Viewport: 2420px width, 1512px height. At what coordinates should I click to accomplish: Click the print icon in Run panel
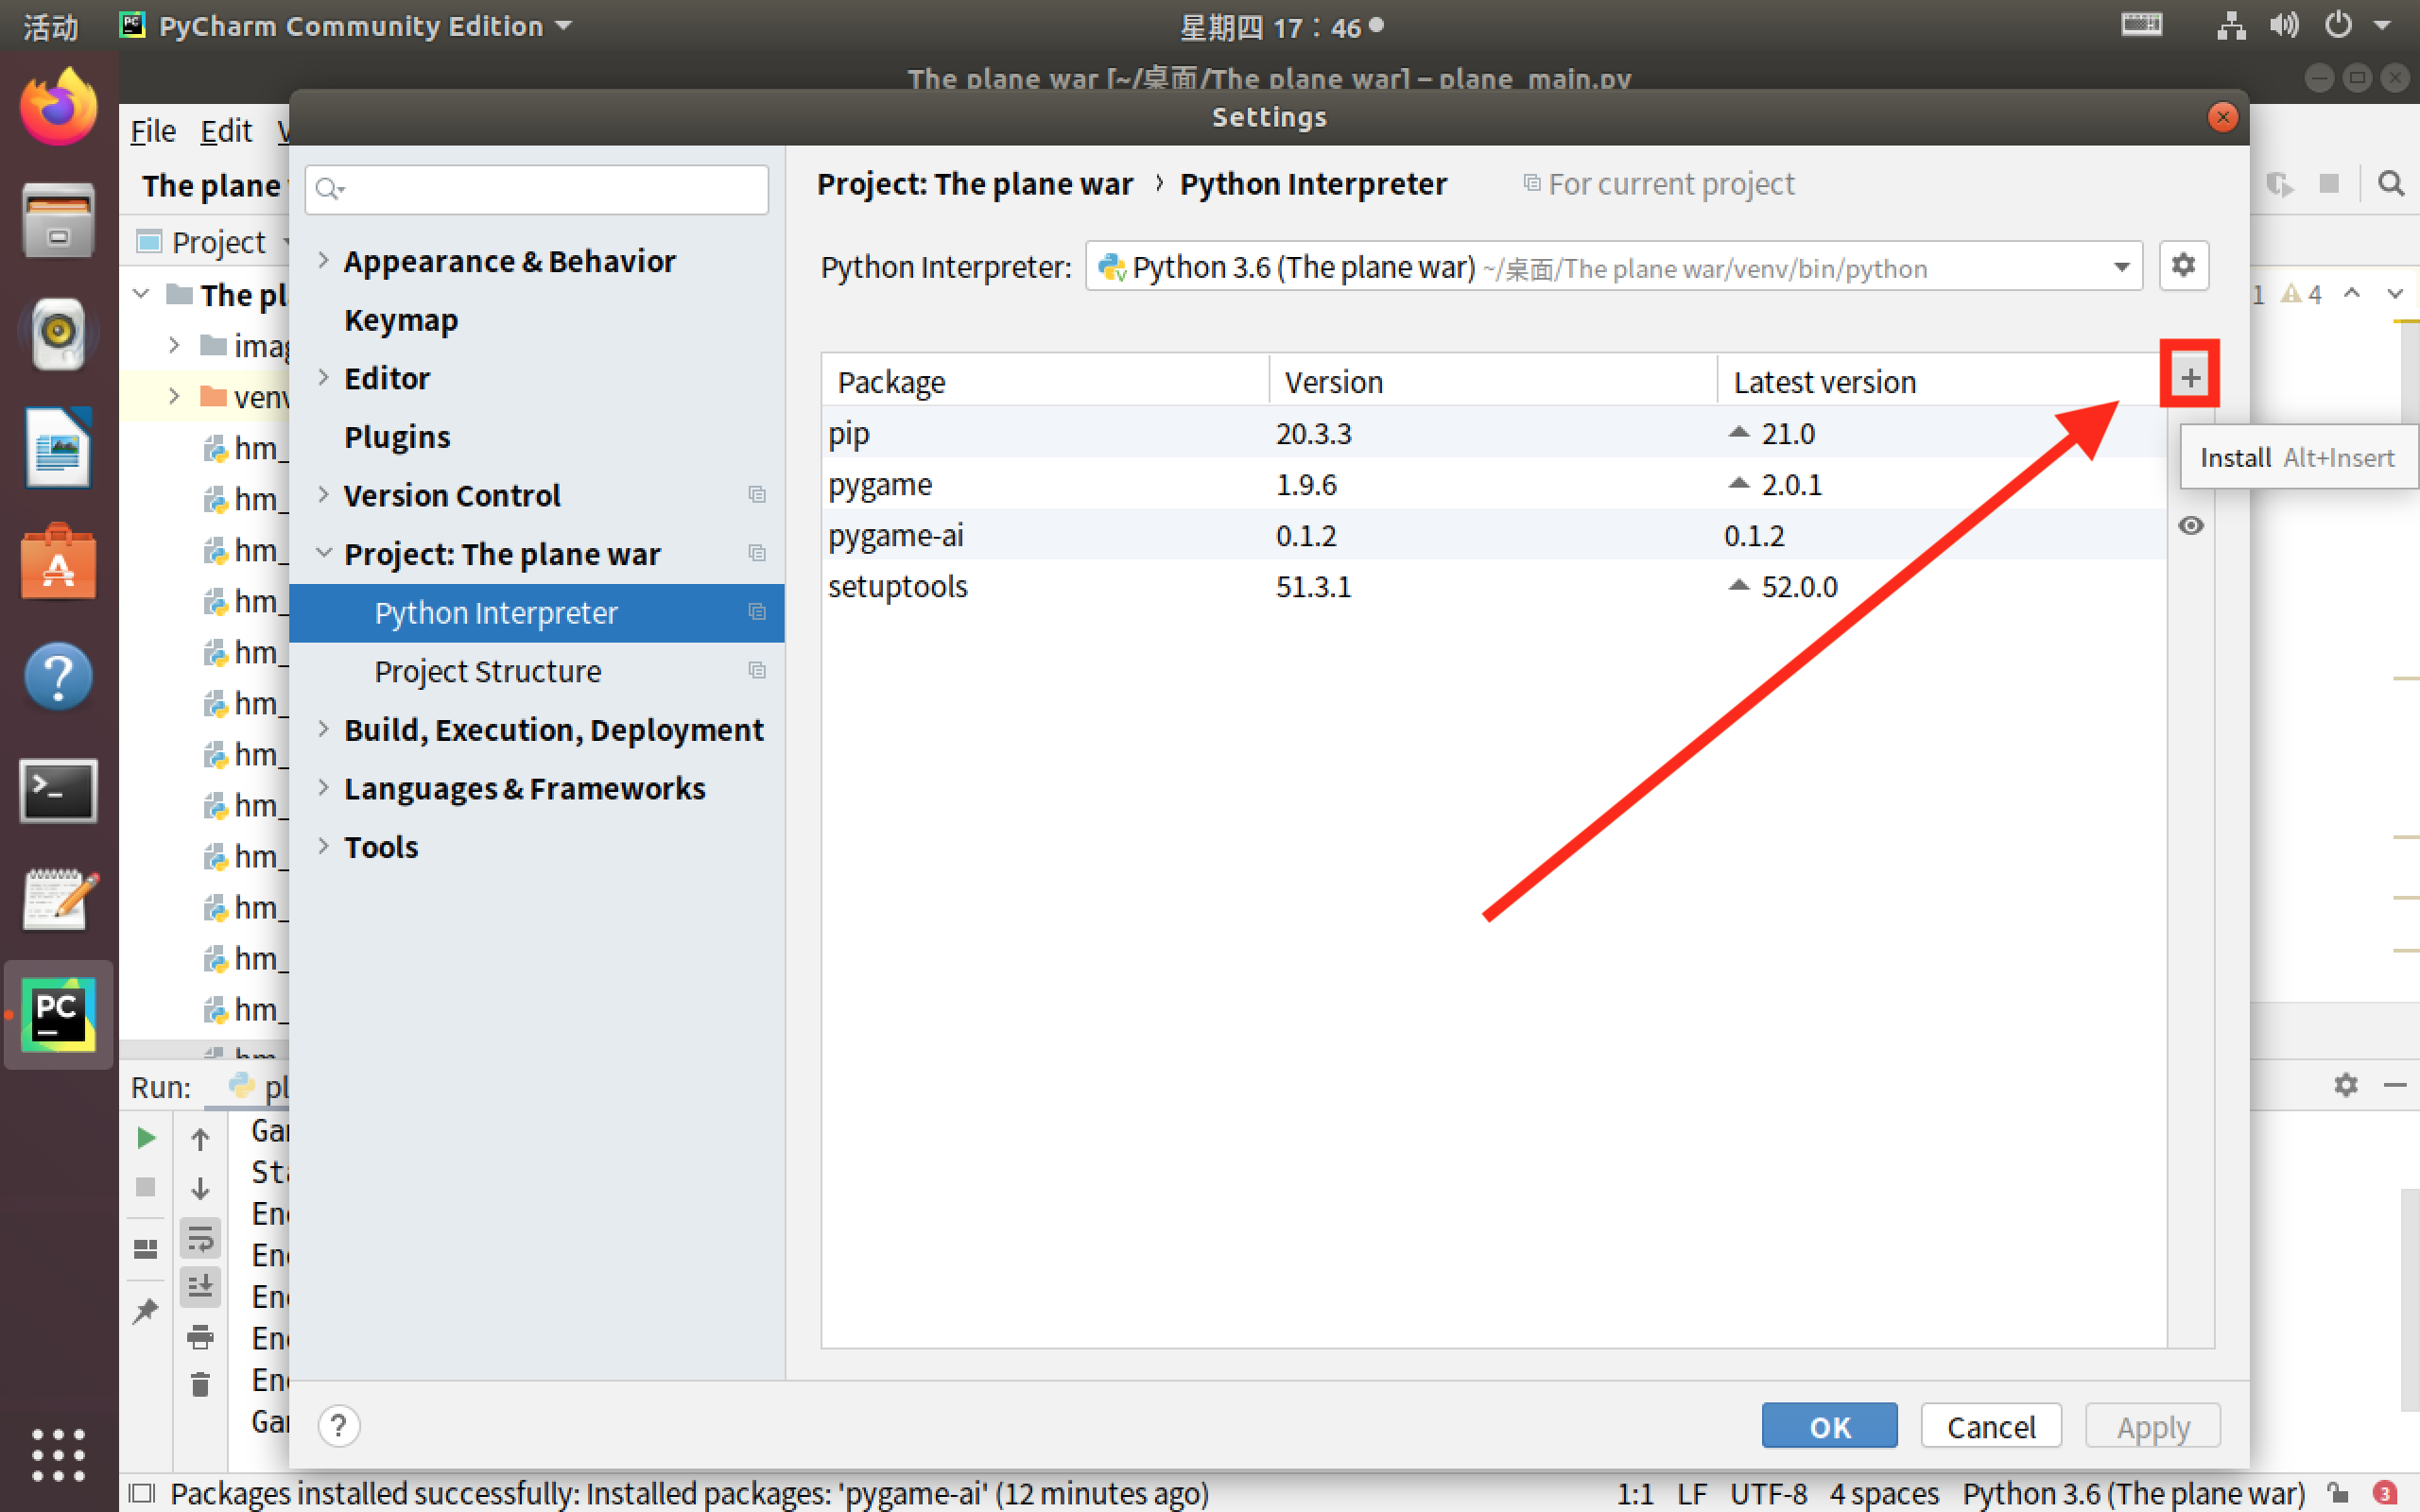[x=200, y=1336]
